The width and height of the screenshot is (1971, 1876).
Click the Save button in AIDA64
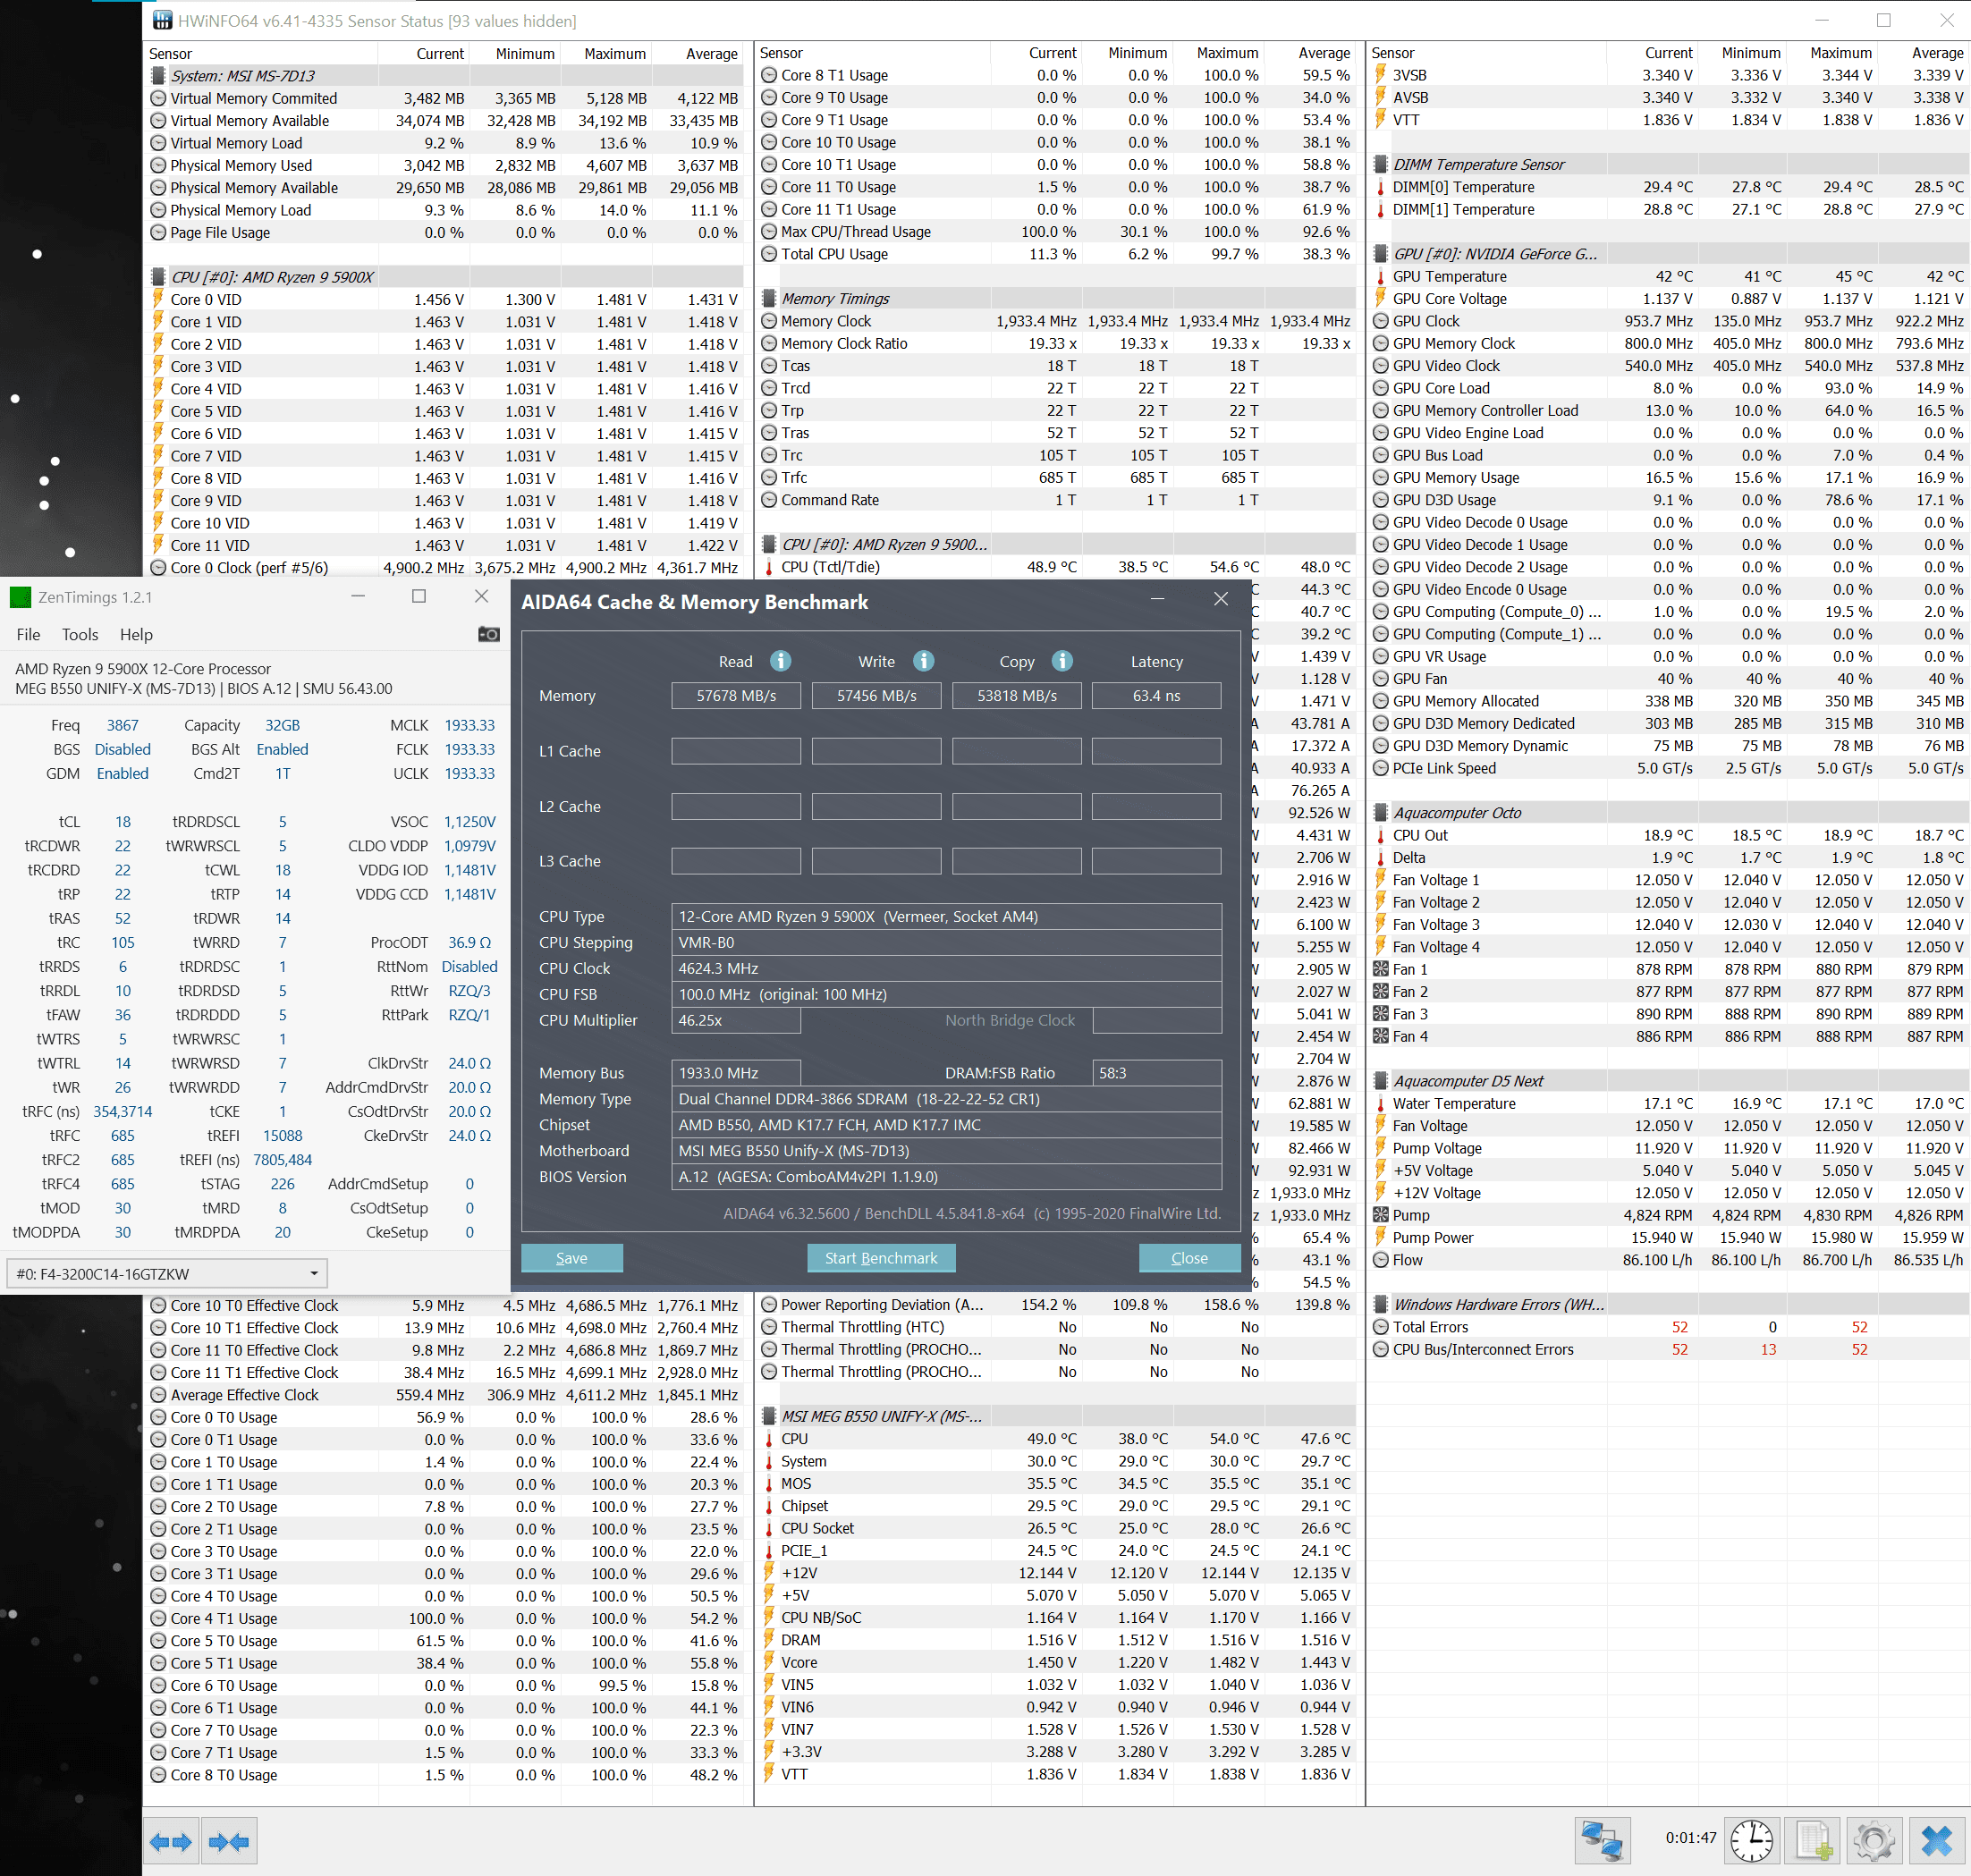(x=572, y=1258)
